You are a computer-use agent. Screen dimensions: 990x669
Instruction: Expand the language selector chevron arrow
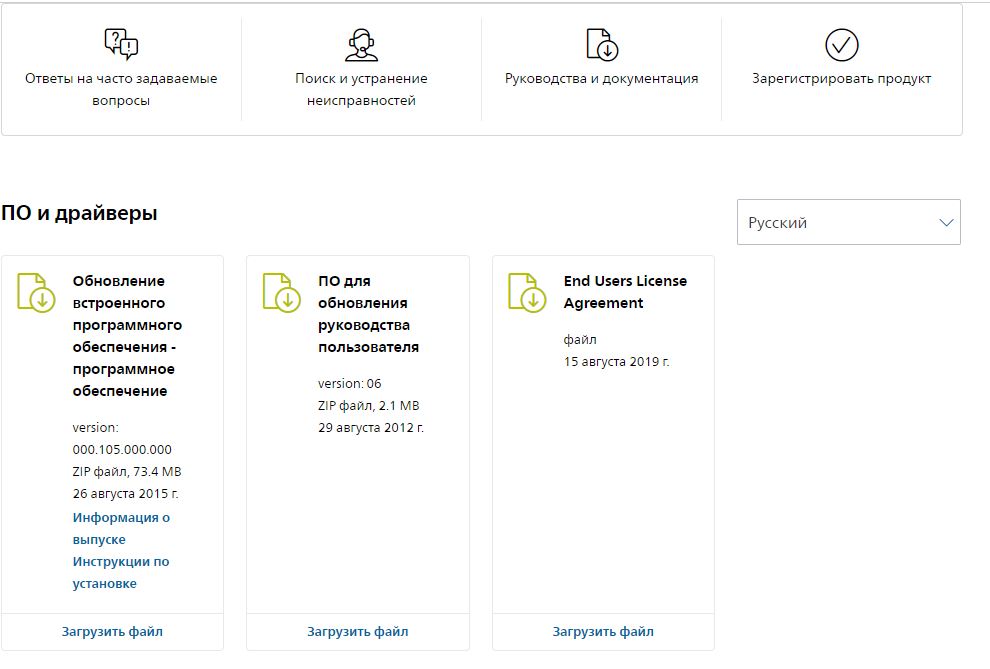(x=946, y=223)
